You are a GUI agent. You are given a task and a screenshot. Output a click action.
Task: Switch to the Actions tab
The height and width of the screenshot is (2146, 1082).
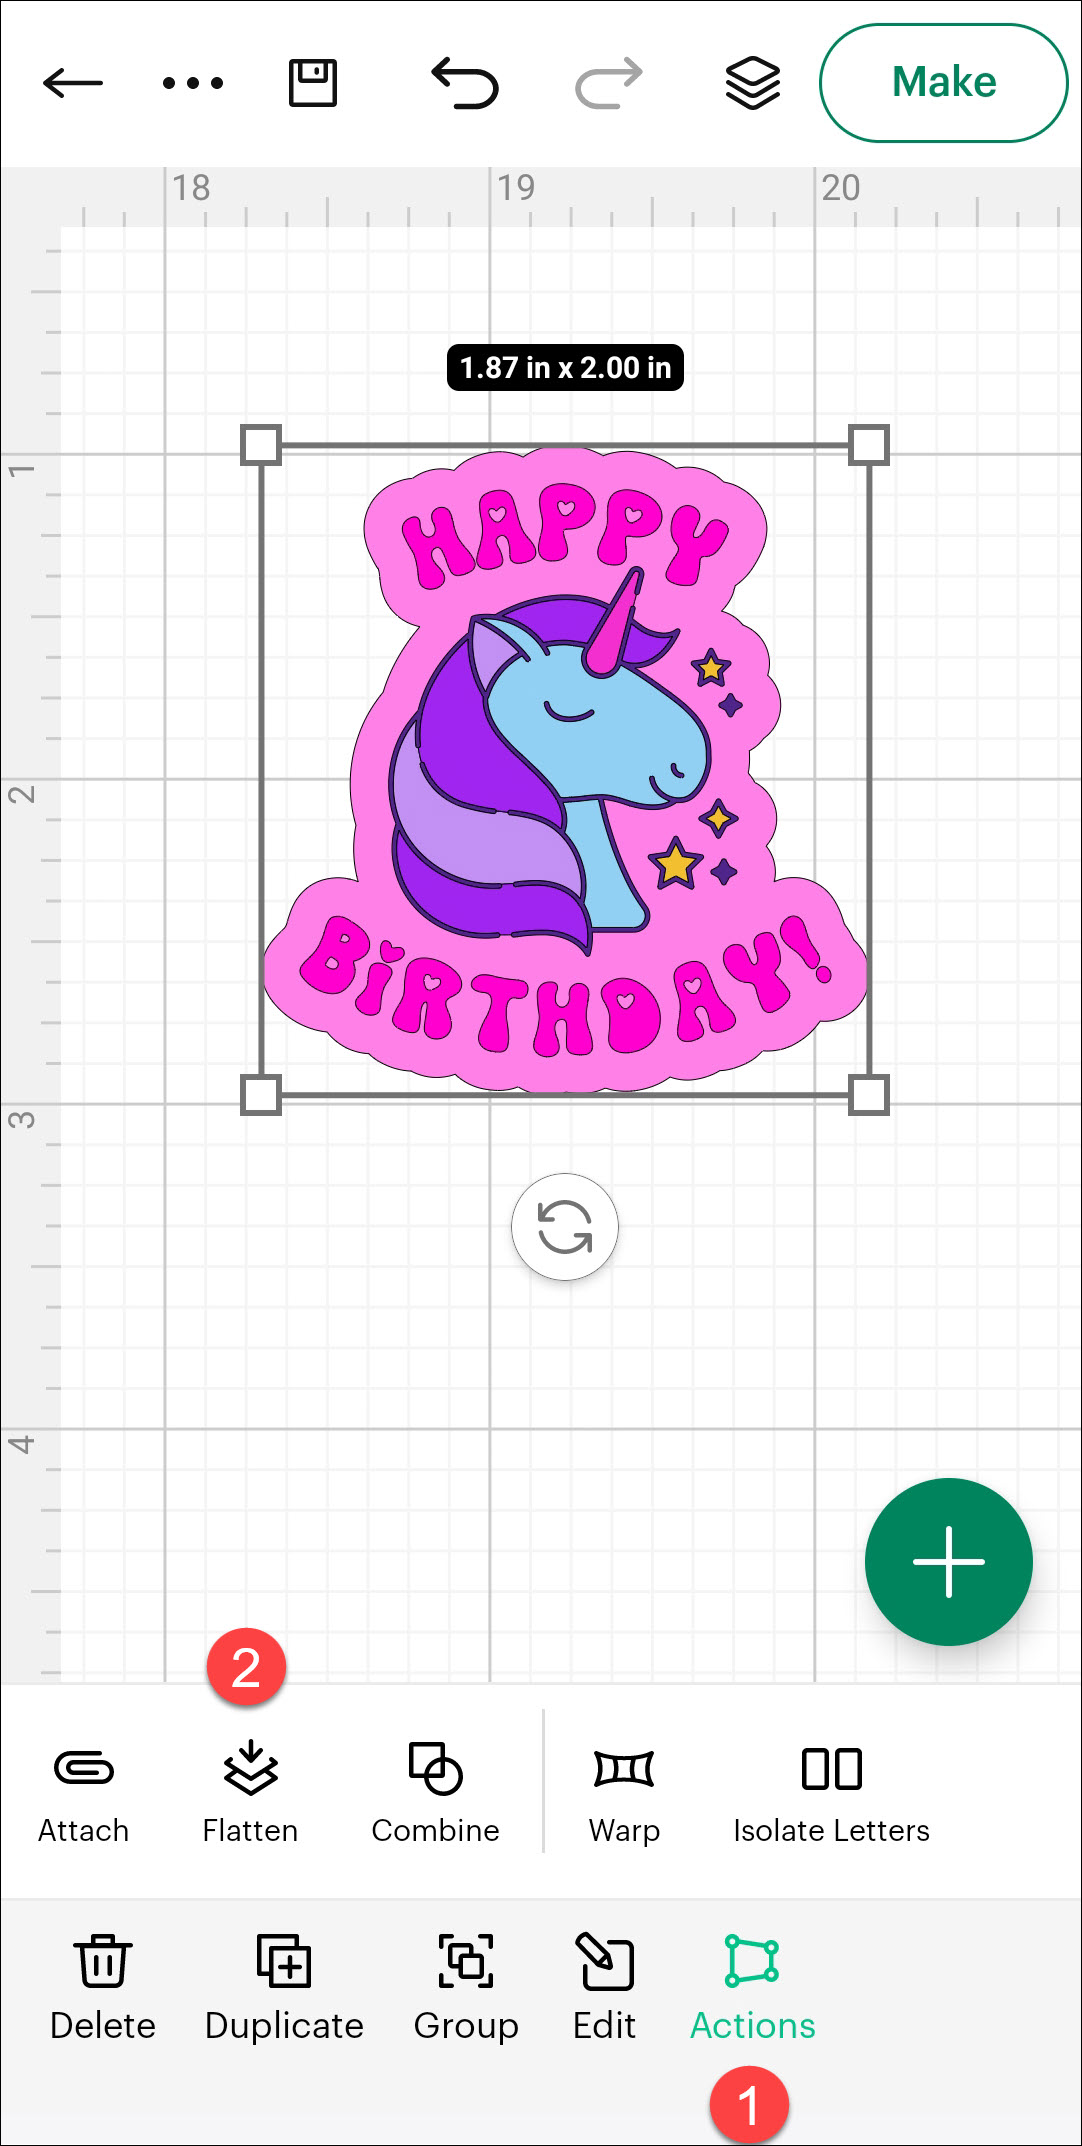(752, 1986)
